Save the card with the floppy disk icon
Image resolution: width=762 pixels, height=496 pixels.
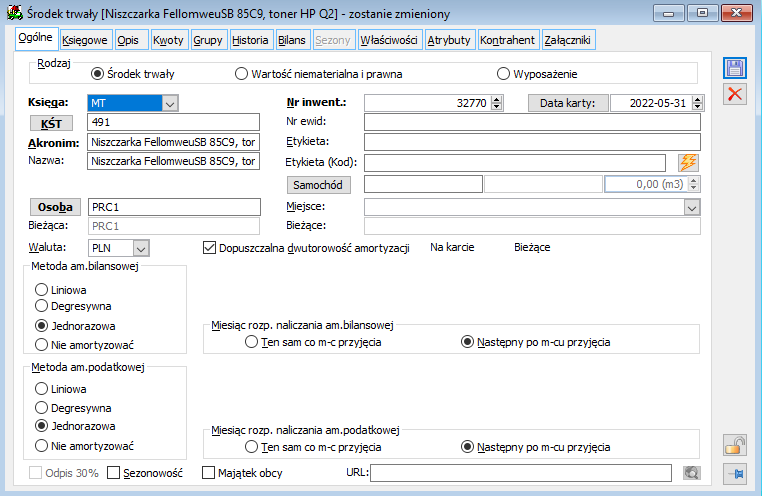pyautogui.click(x=734, y=68)
